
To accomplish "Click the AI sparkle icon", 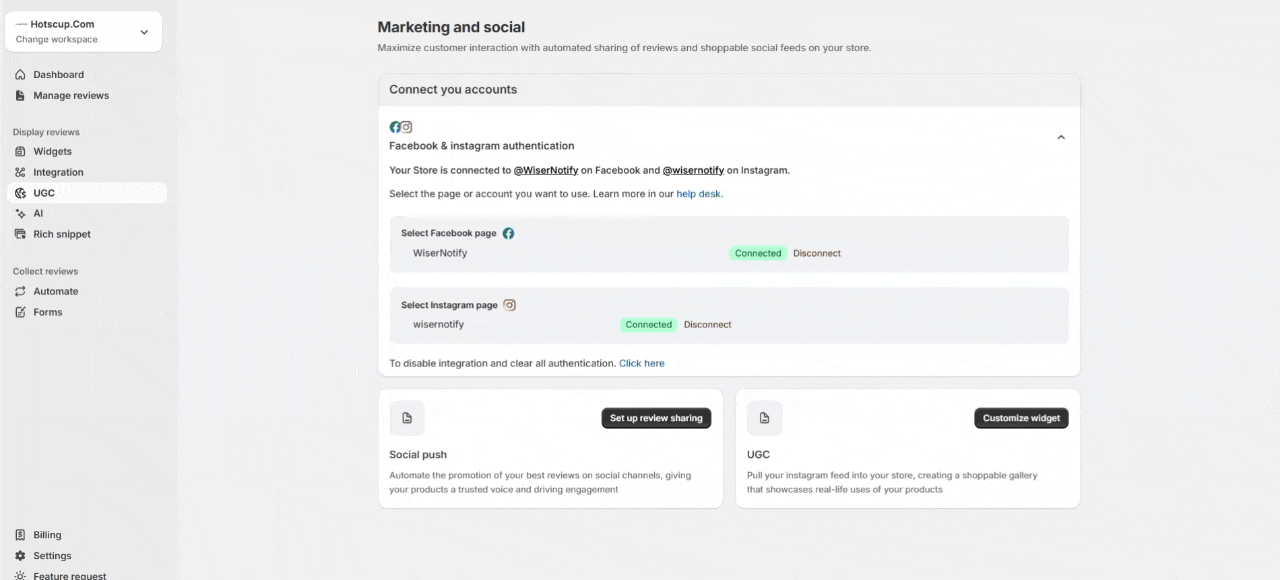I will click(x=21, y=214).
